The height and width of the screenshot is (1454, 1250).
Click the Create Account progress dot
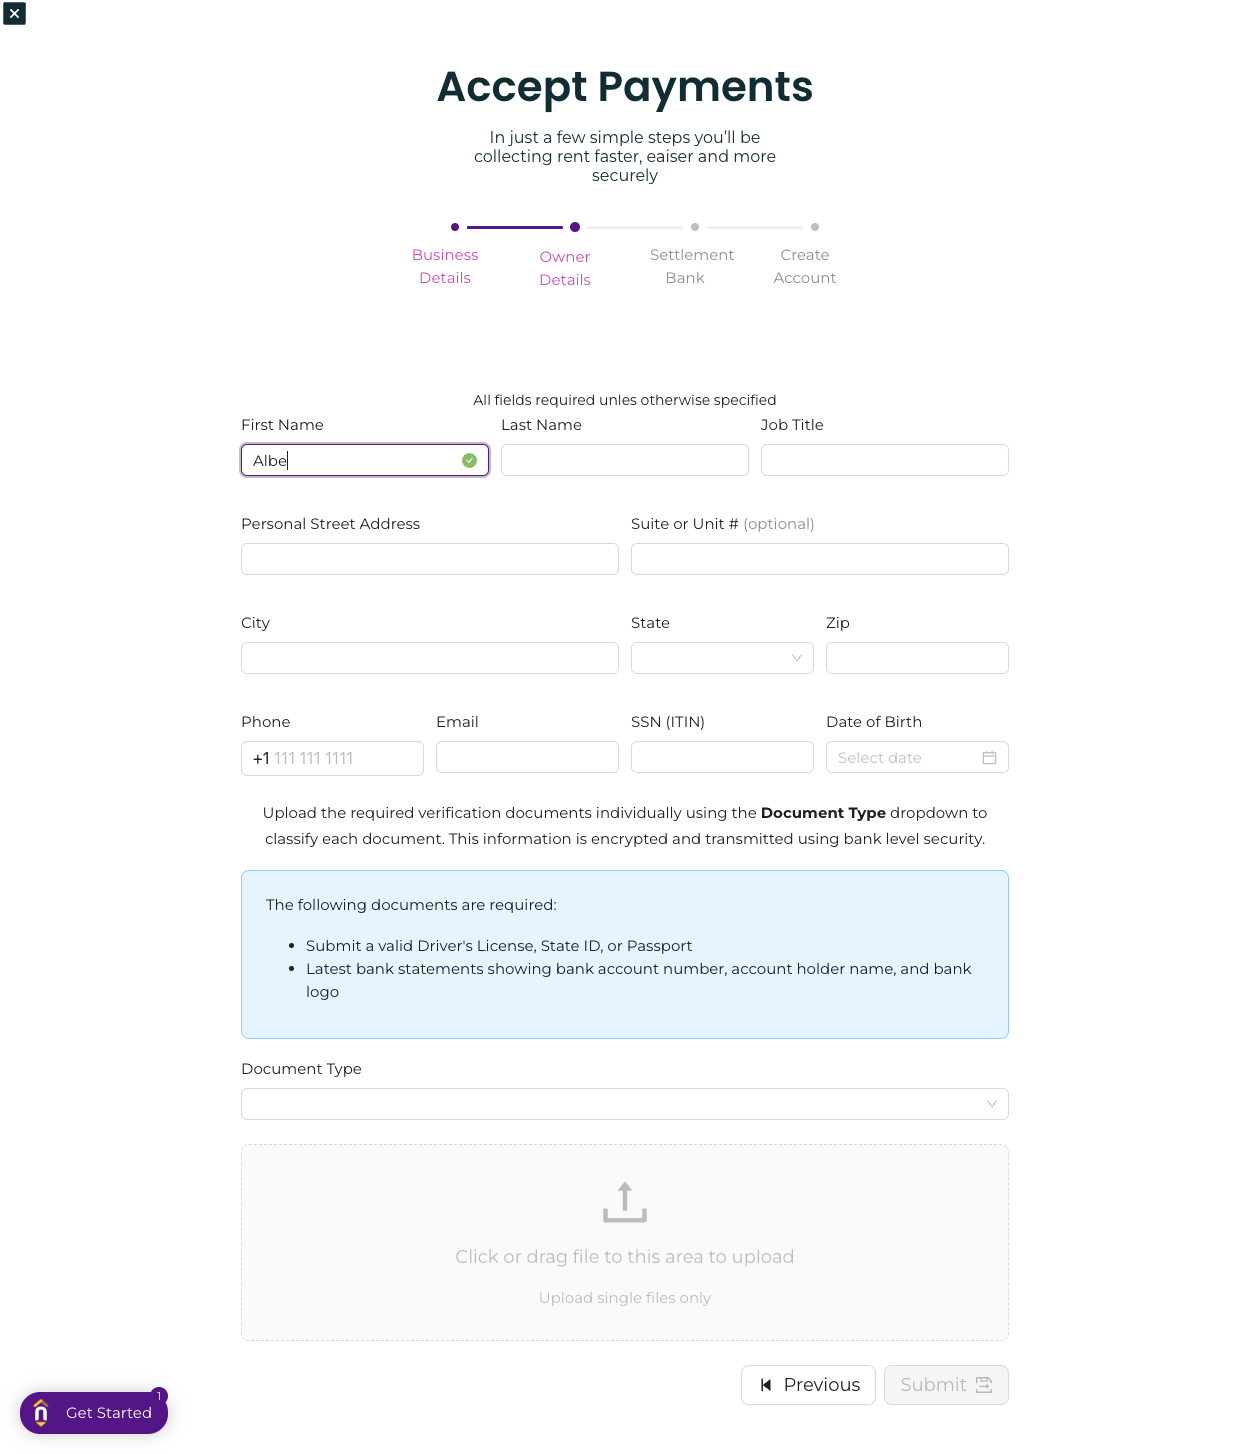point(815,227)
